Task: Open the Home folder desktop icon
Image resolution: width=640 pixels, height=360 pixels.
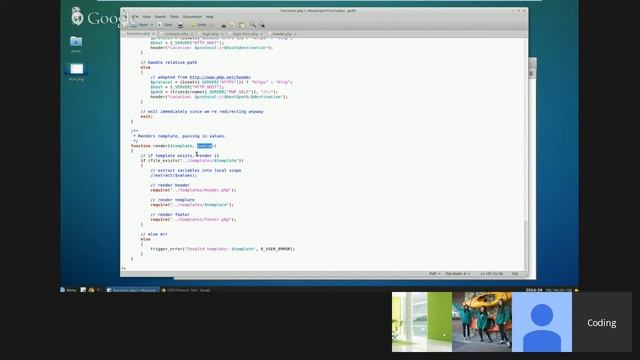Action: pos(76,44)
